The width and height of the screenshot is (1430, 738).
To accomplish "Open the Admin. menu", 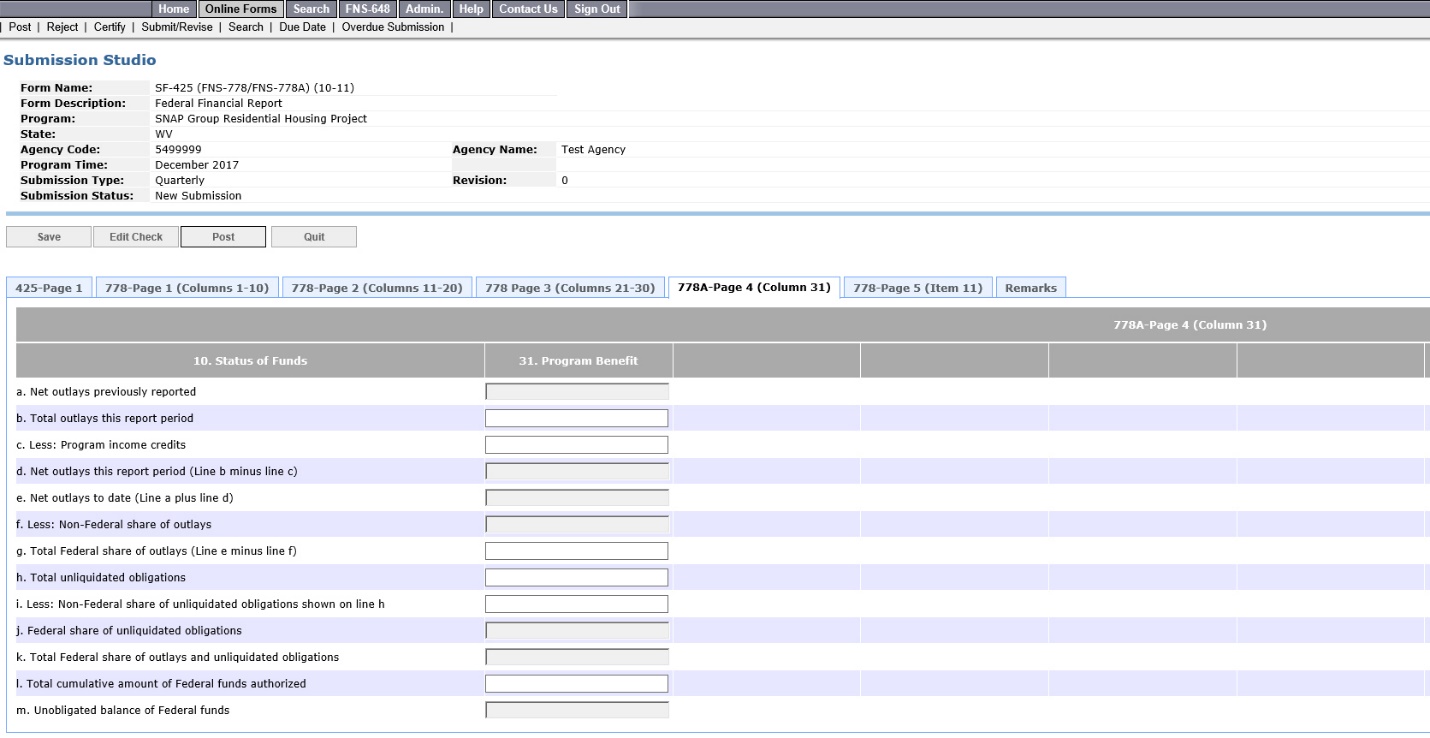I will click(425, 9).
